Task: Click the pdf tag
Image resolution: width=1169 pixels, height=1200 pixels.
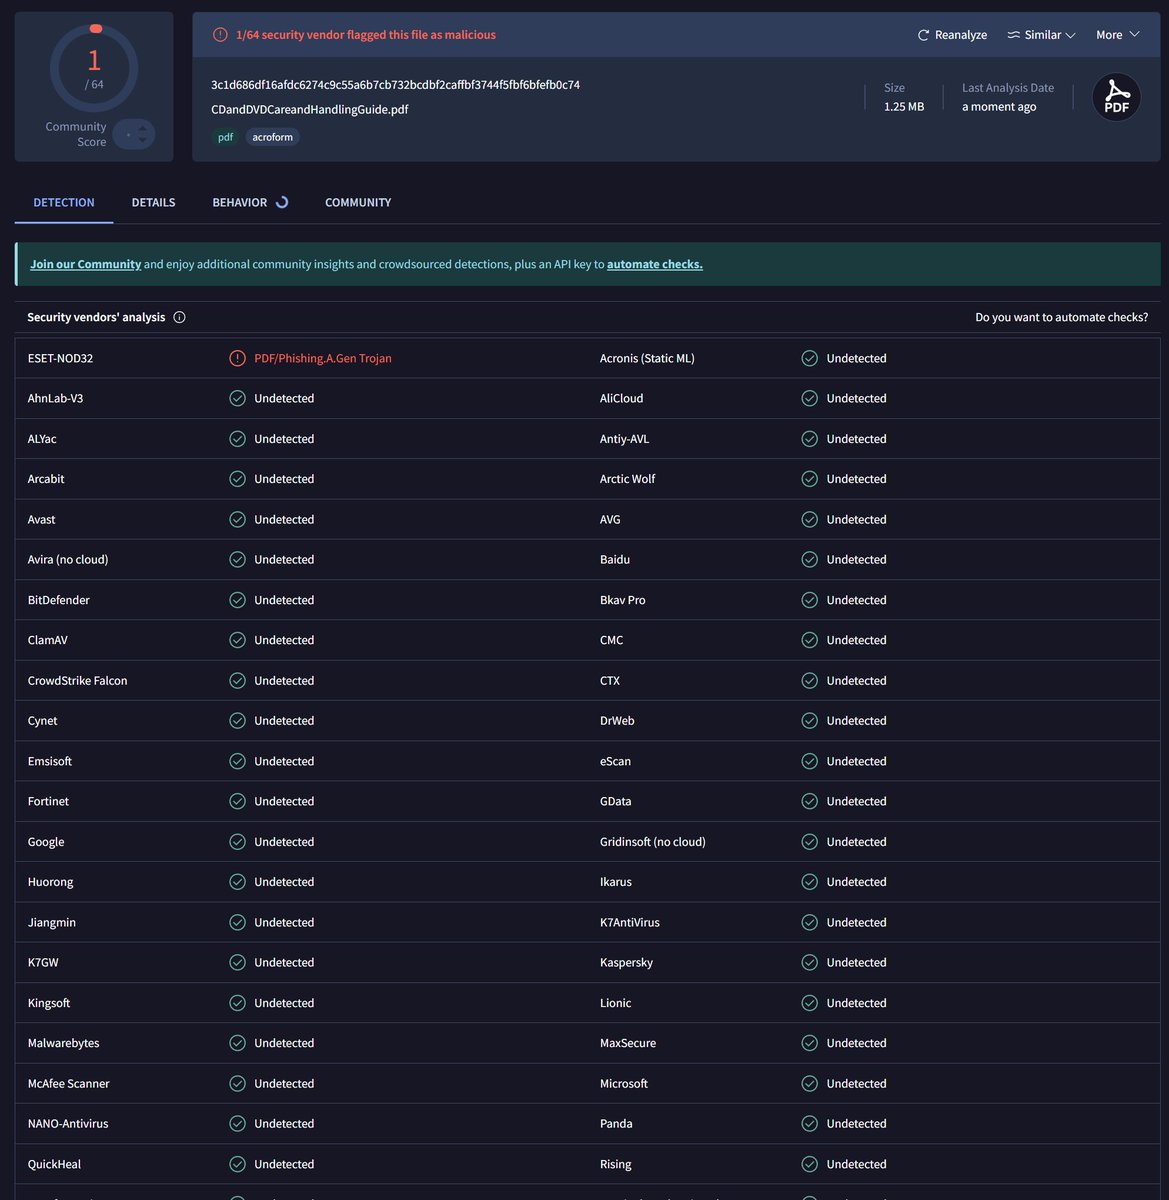Action: (226, 137)
